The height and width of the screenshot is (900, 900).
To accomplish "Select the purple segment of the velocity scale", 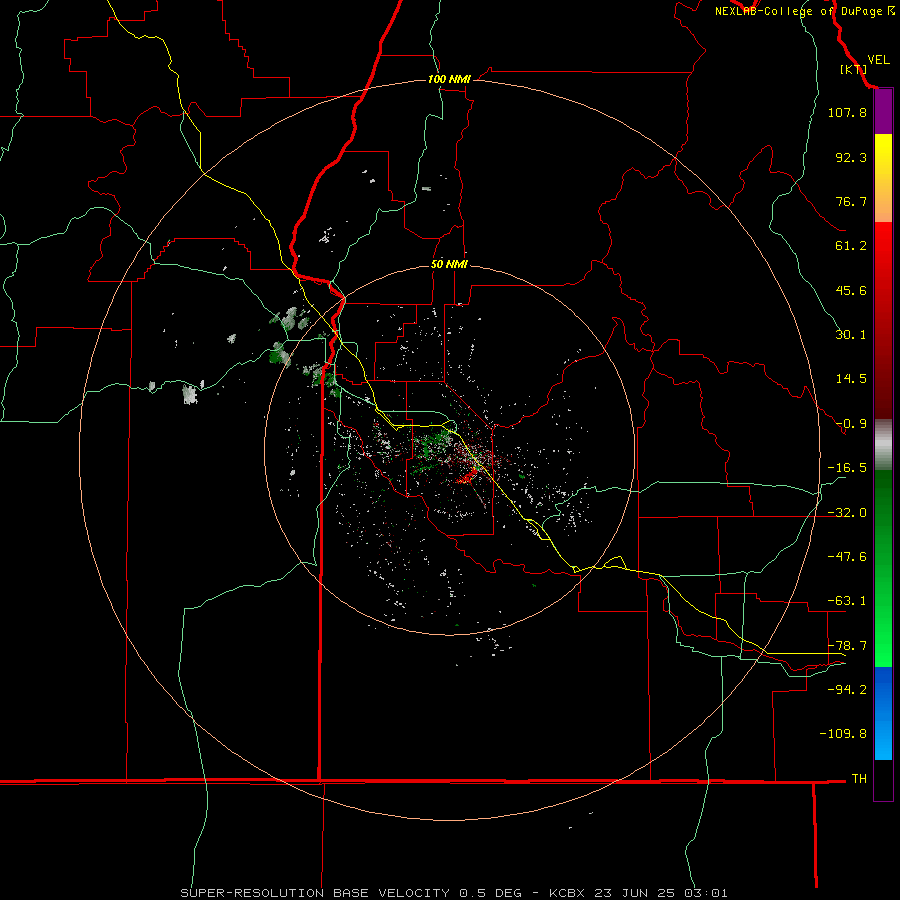I will (883, 111).
